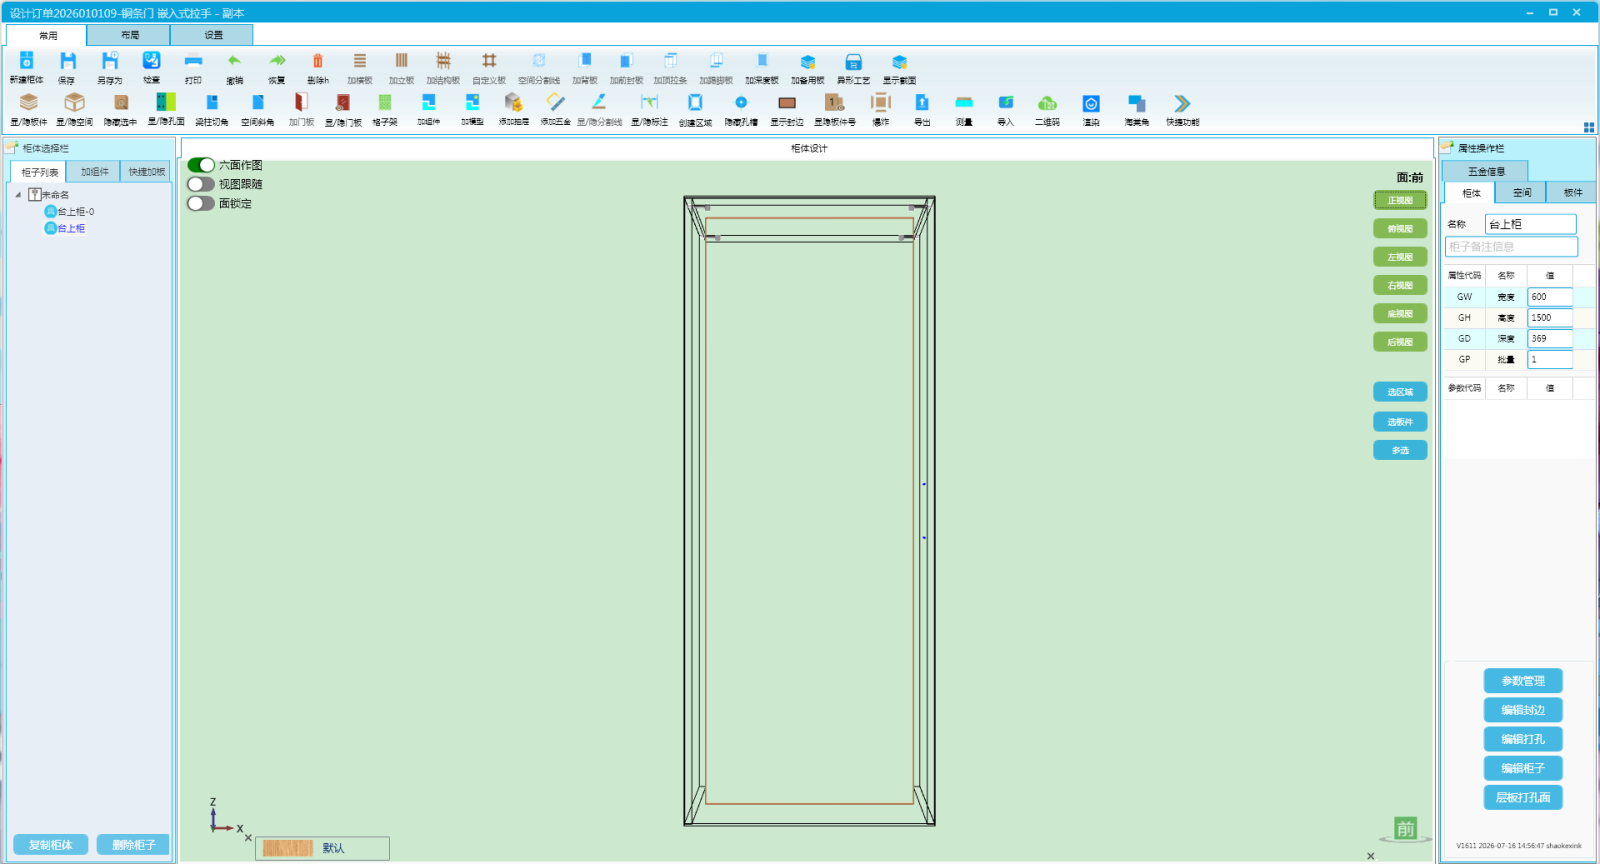The width and height of the screenshot is (1600, 864).
Task: Click the 撤销 undo arrow
Action: (x=234, y=61)
